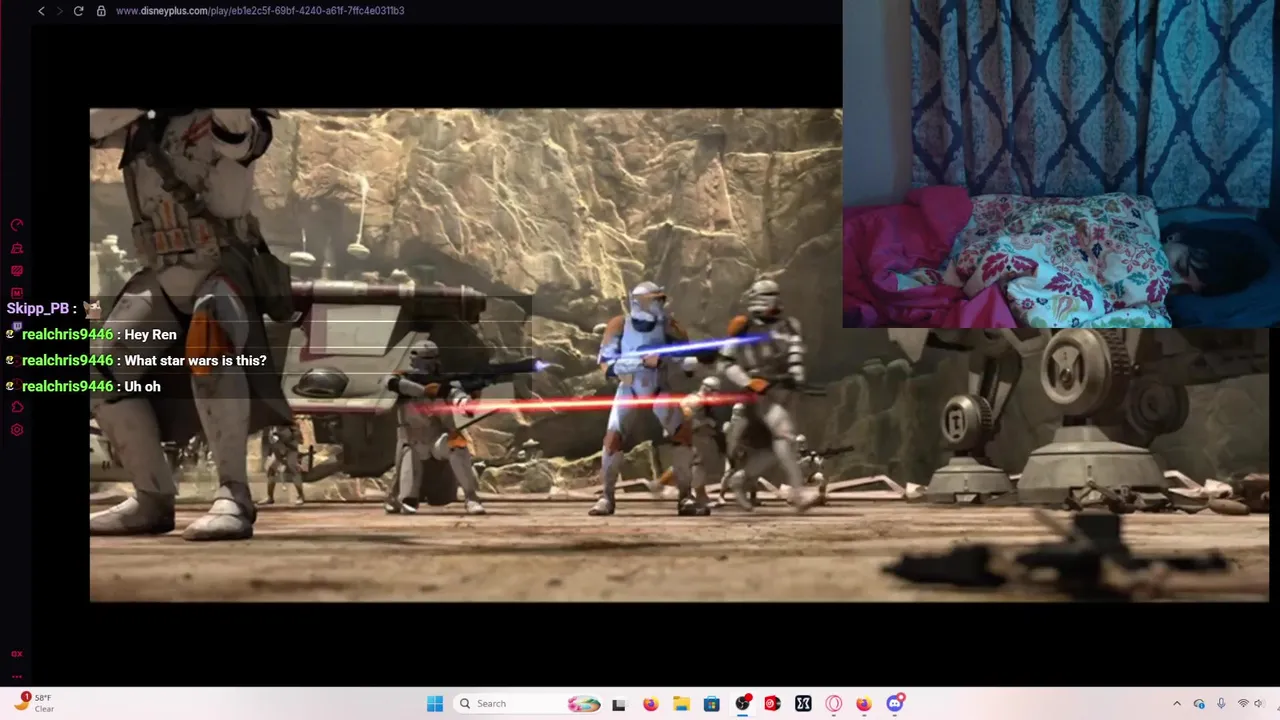Viewport: 1280px width, 720px height.
Task: Open the black X-logo app on taskbar
Action: click(803, 704)
